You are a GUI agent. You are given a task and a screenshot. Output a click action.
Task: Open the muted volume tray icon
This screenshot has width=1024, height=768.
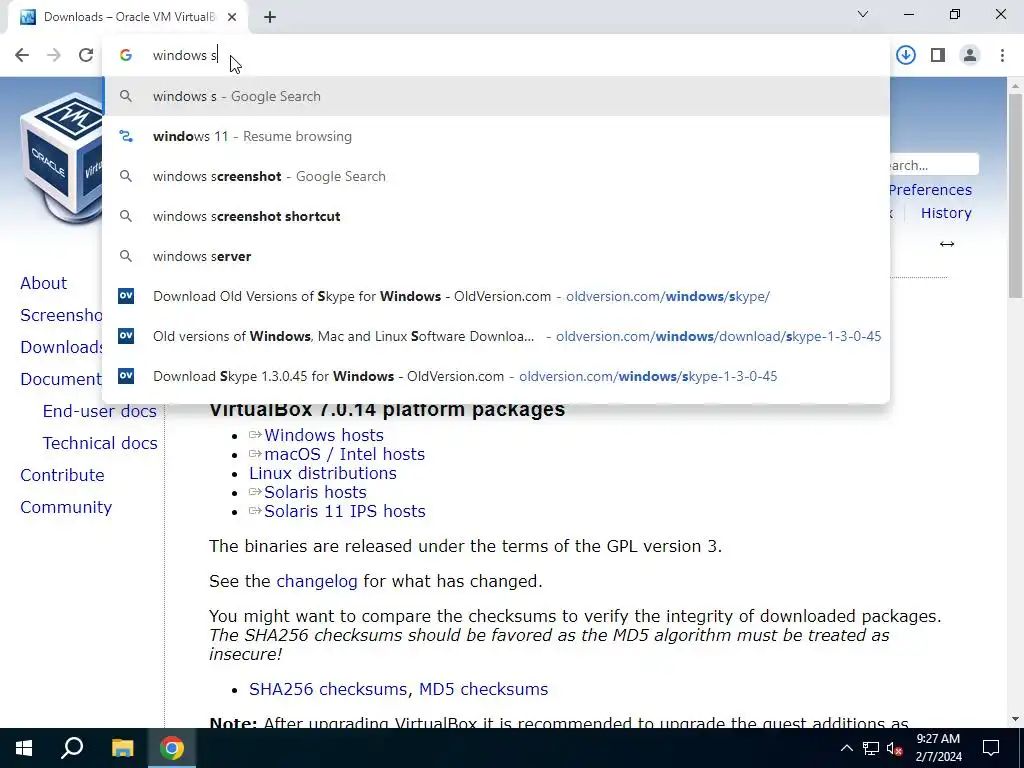pyautogui.click(x=894, y=748)
